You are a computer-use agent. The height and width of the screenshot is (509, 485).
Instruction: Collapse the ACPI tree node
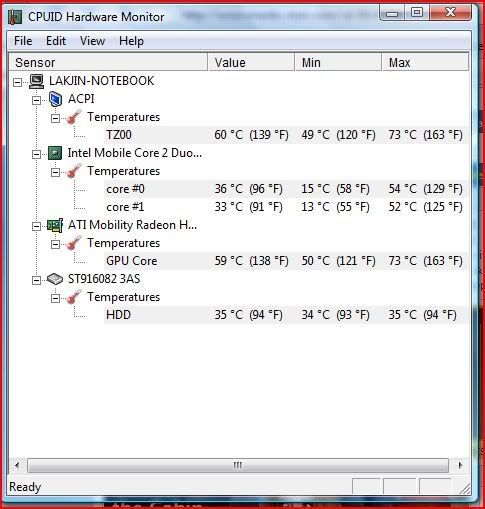[37, 100]
